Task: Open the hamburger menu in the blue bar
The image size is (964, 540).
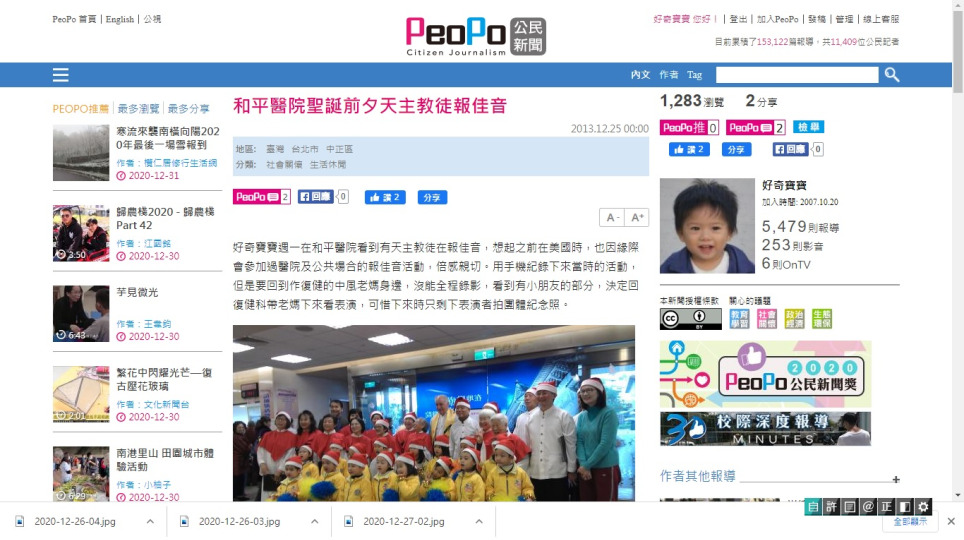Action: [x=60, y=75]
